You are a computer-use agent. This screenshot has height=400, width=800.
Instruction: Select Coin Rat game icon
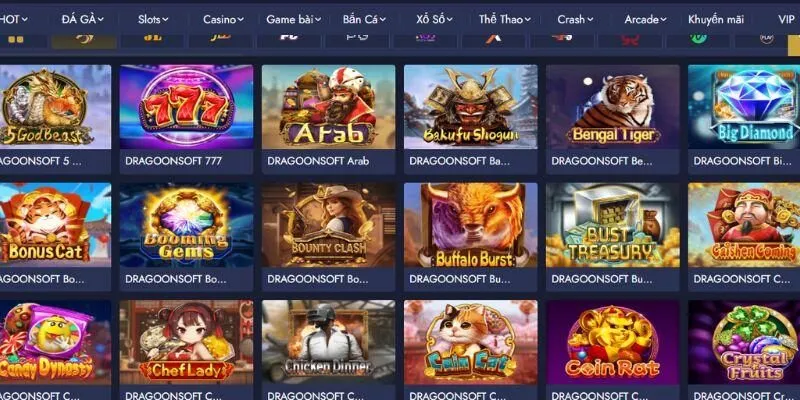tap(613, 342)
